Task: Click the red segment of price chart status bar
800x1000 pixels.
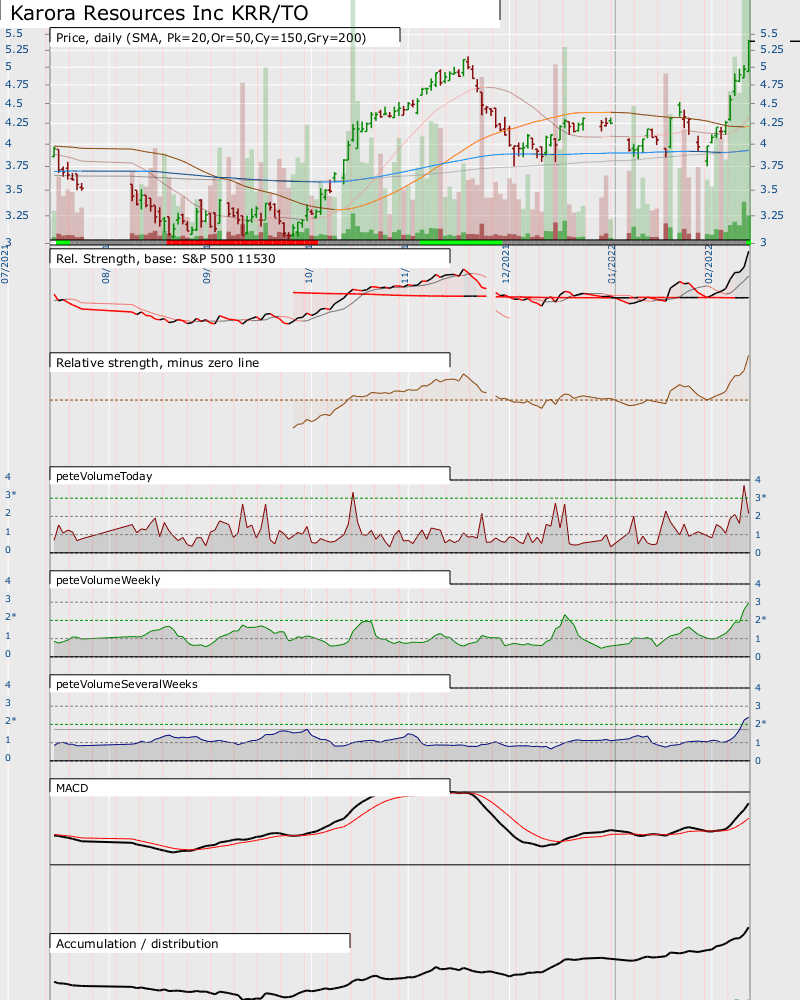Action: click(242, 242)
